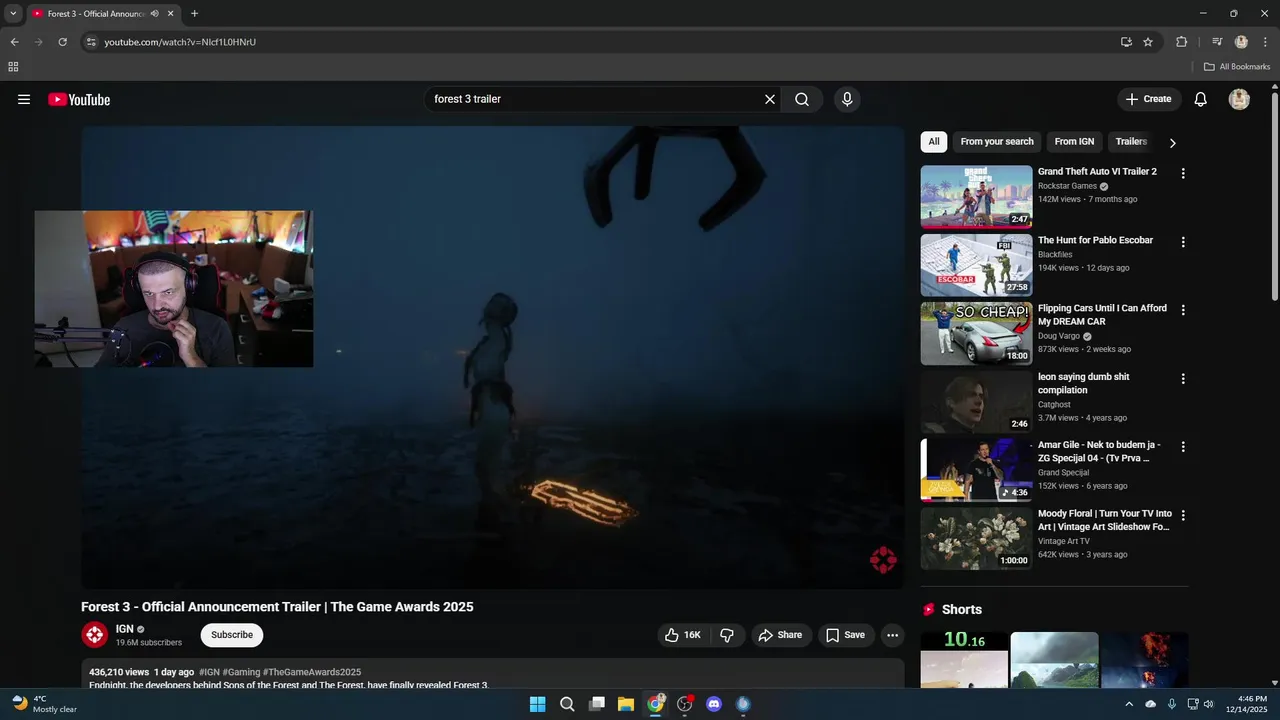Click the #TheGameAwards2025 hashtag

[x=312, y=672]
